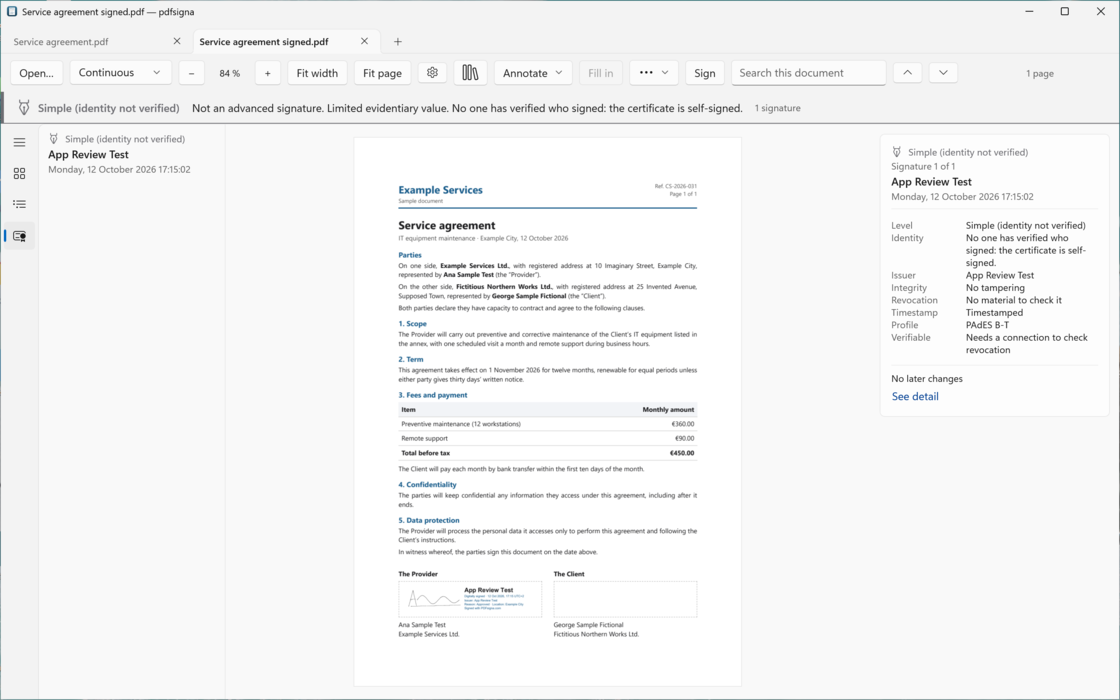Click the minus zoom out button
Image resolution: width=1120 pixels, height=700 pixels.
(191, 73)
